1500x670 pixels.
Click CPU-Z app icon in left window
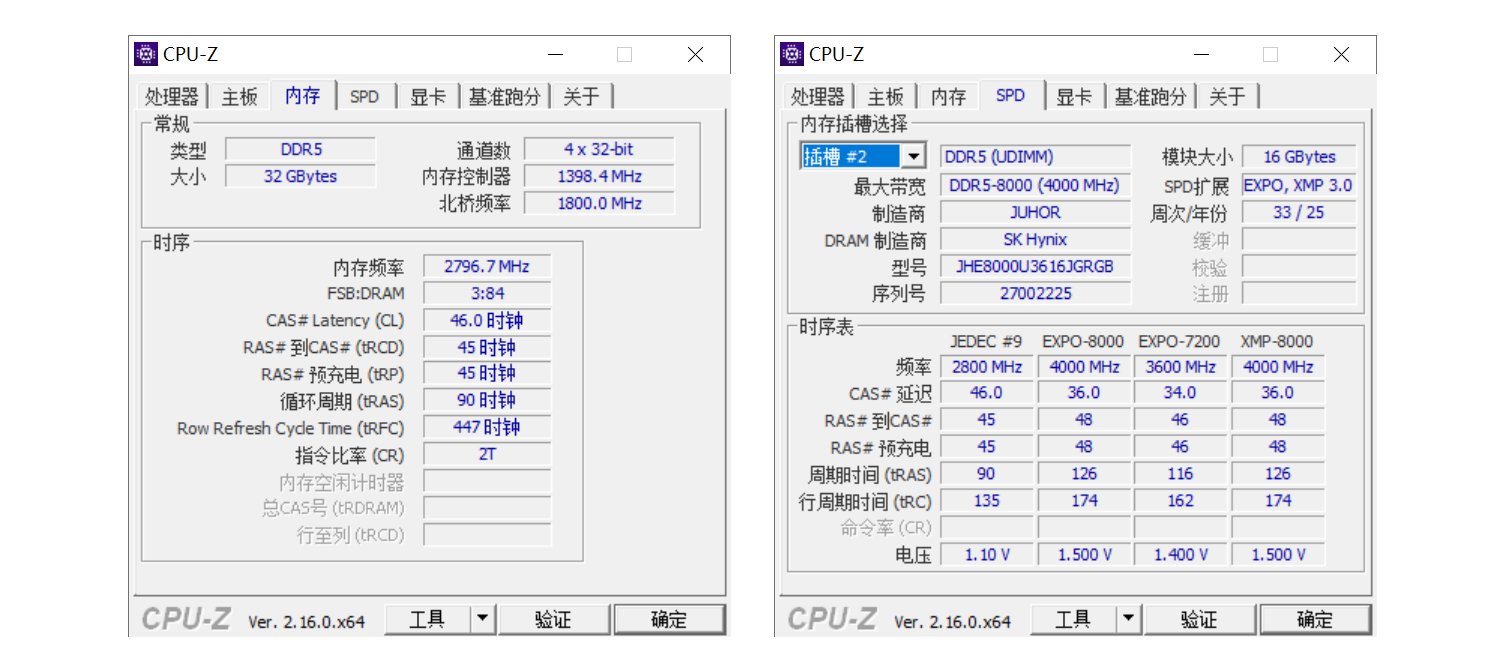(146, 54)
